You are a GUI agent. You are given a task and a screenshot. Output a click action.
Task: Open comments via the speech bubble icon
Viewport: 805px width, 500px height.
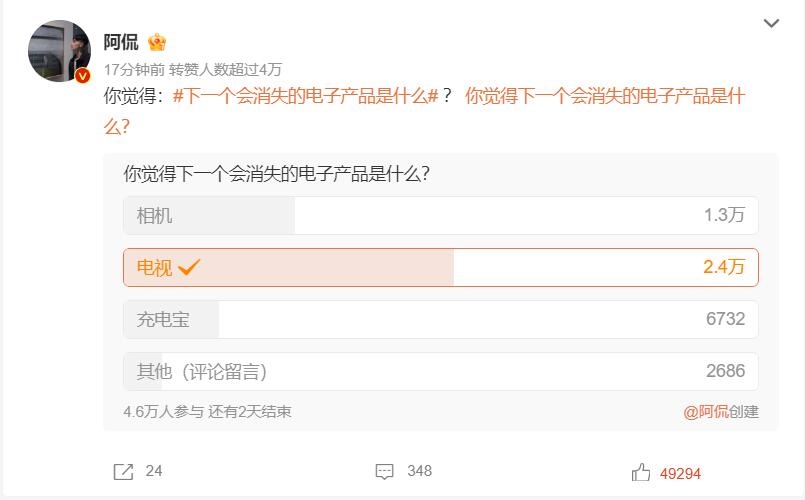point(385,471)
